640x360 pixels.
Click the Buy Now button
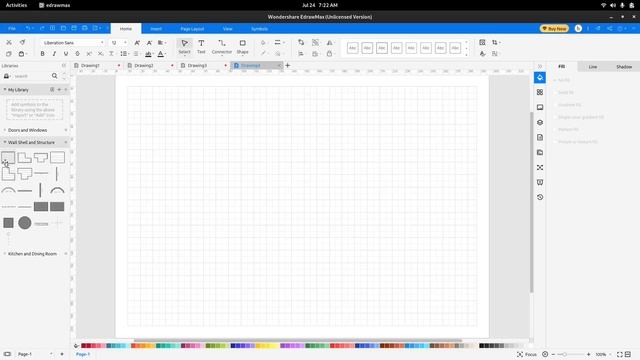point(554,29)
